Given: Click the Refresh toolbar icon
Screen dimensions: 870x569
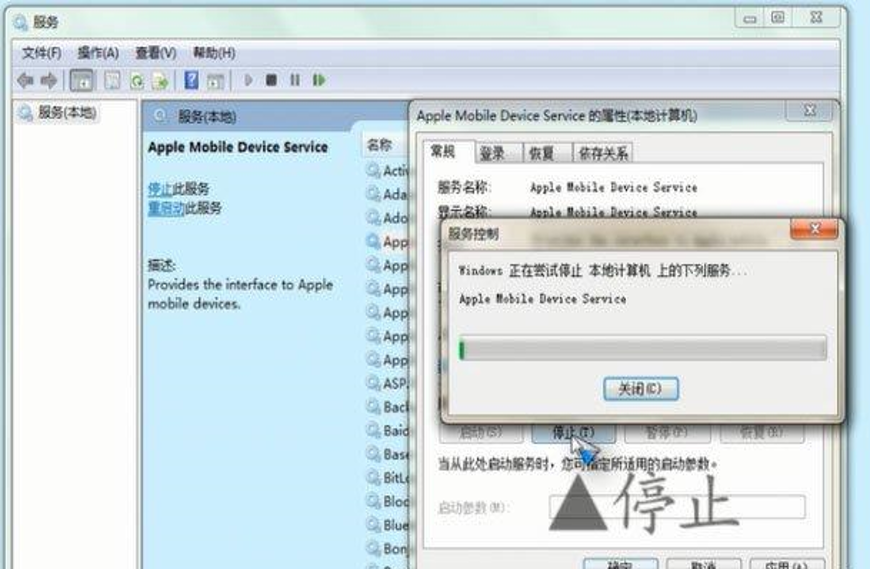Looking at the screenshot, I should (x=136, y=82).
